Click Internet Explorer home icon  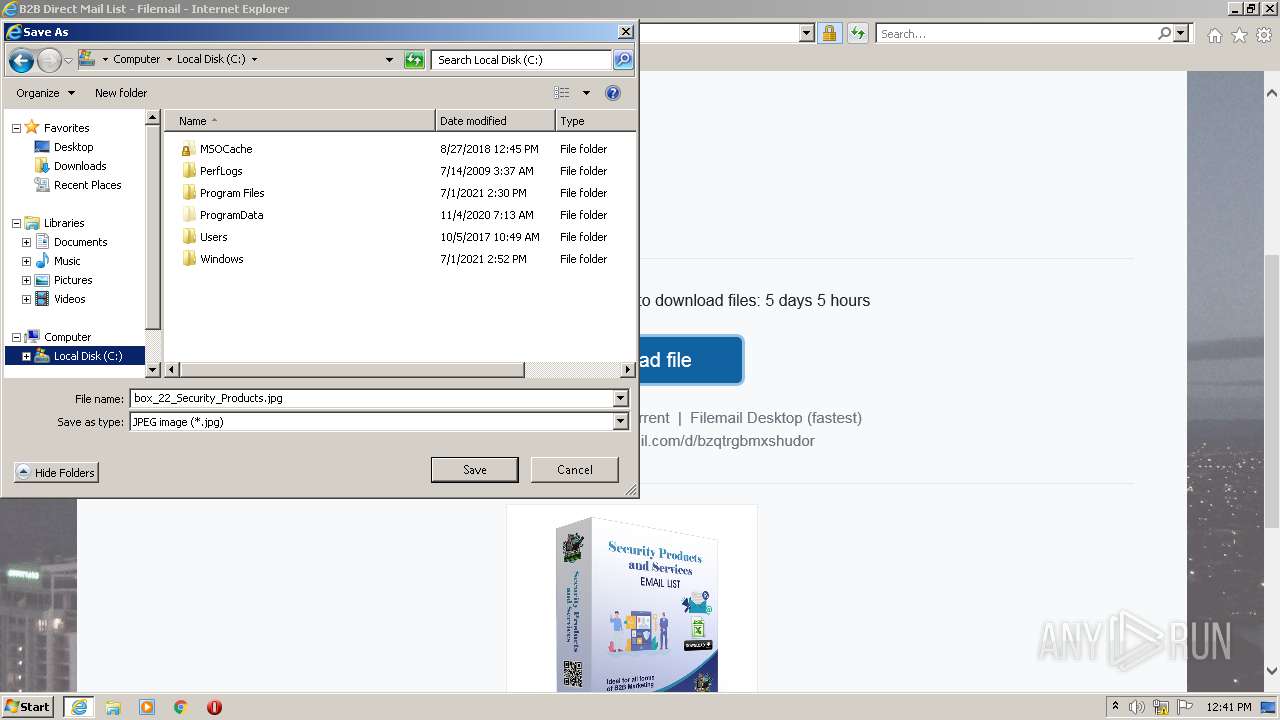pyautogui.click(x=1214, y=34)
